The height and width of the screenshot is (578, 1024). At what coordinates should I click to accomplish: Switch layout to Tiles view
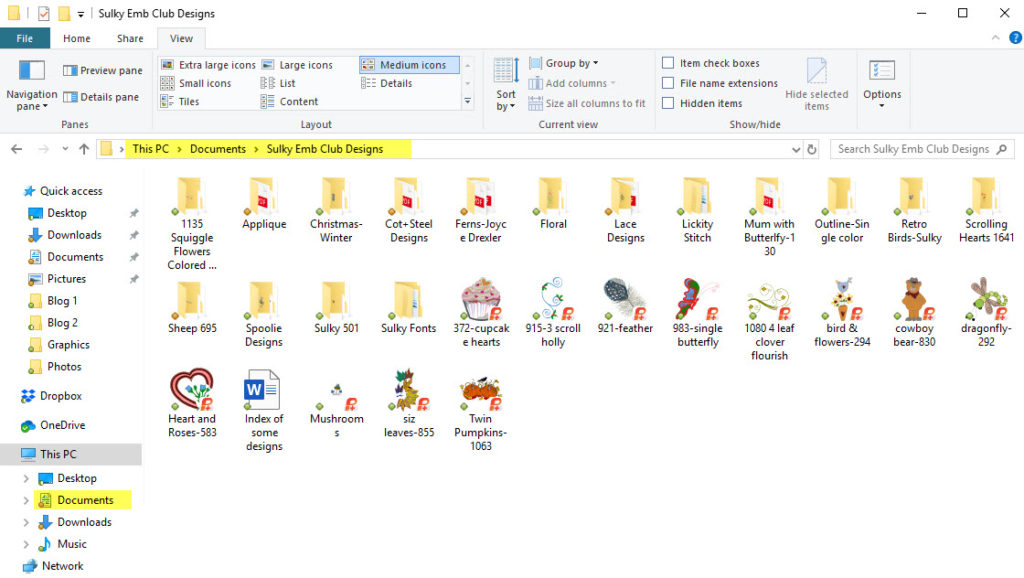pos(180,101)
